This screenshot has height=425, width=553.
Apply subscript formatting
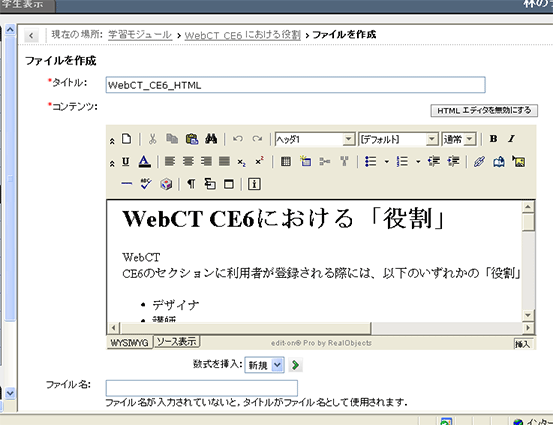pyautogui.click(x=241, y=162)
